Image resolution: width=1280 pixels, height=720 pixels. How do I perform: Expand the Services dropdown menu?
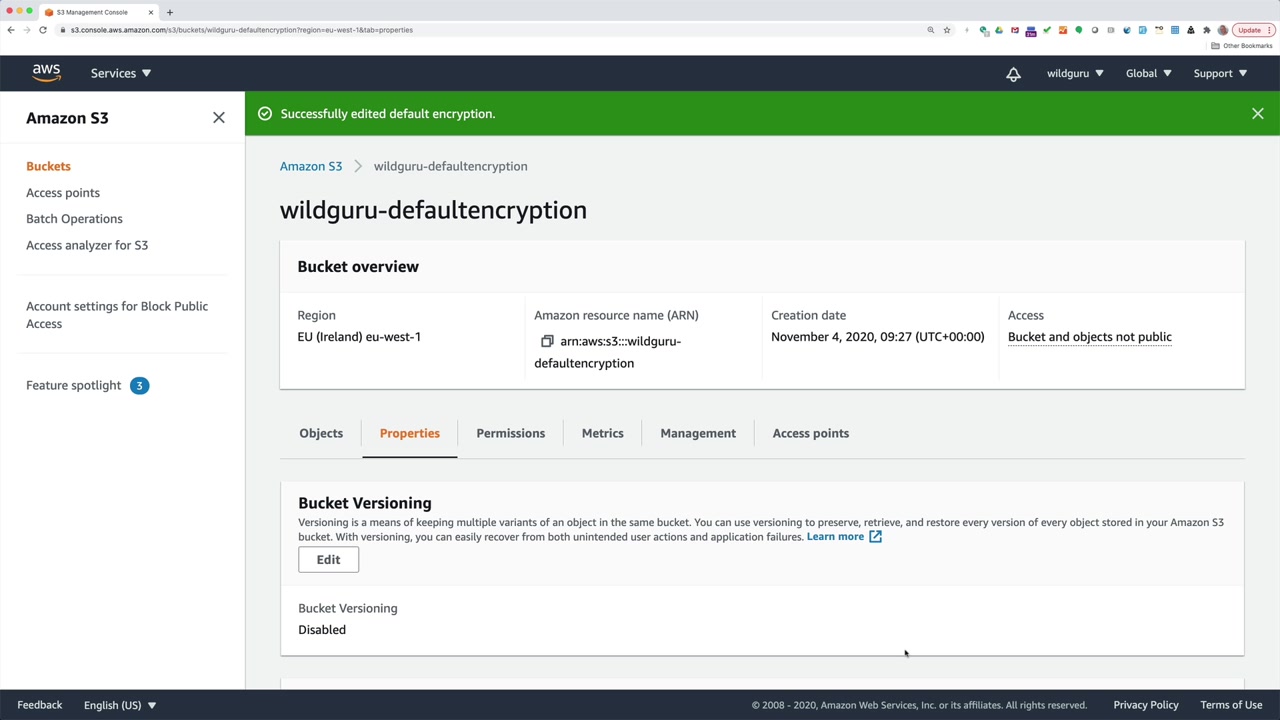coord(120,73)
